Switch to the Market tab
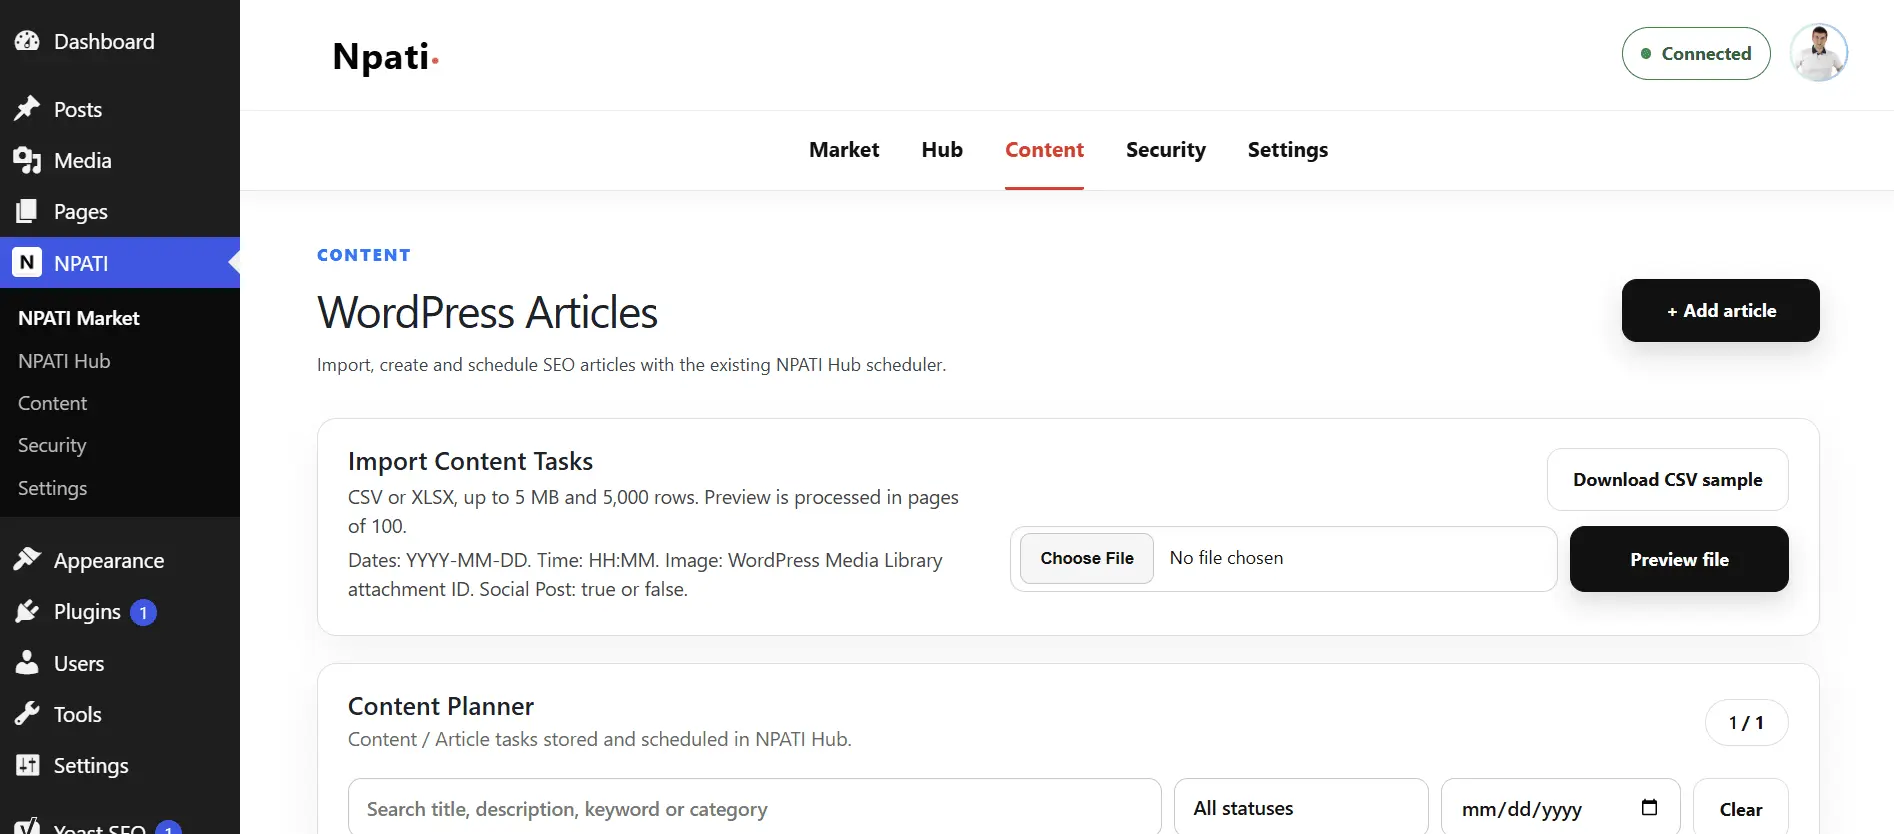The height and width of the screenshot is (834, 1894). click(x=844, y=150)
